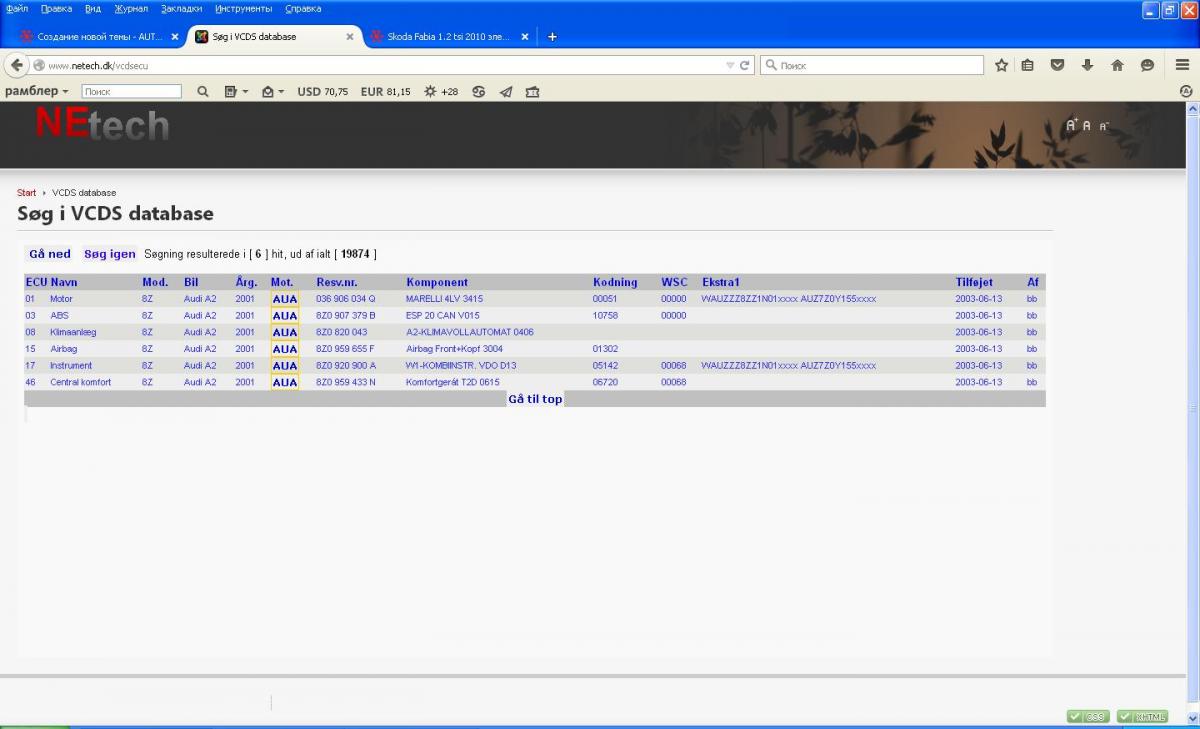
Task: Decrease page font size with A- icon
Action: pyautogui.click(x=1104, y=126)
